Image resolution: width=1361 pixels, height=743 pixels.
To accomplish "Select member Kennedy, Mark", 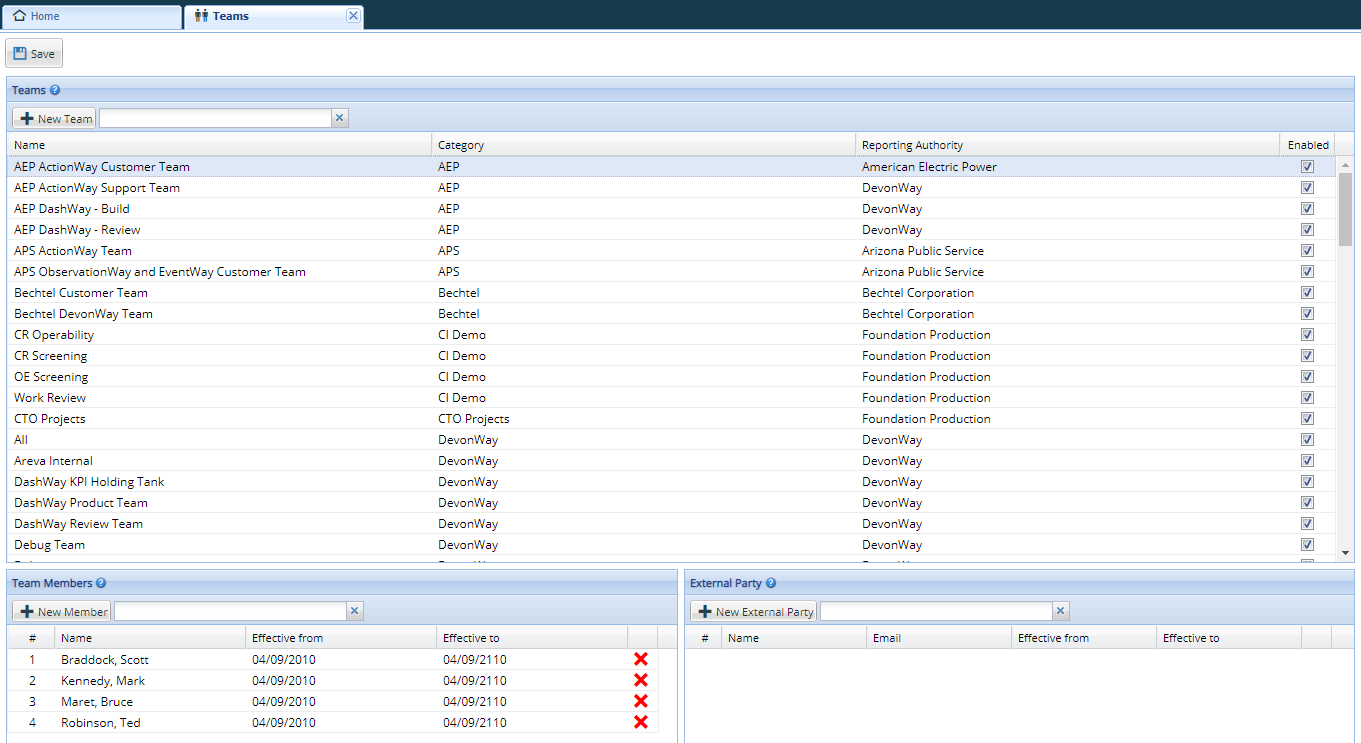I will click(x=333, y=680).
